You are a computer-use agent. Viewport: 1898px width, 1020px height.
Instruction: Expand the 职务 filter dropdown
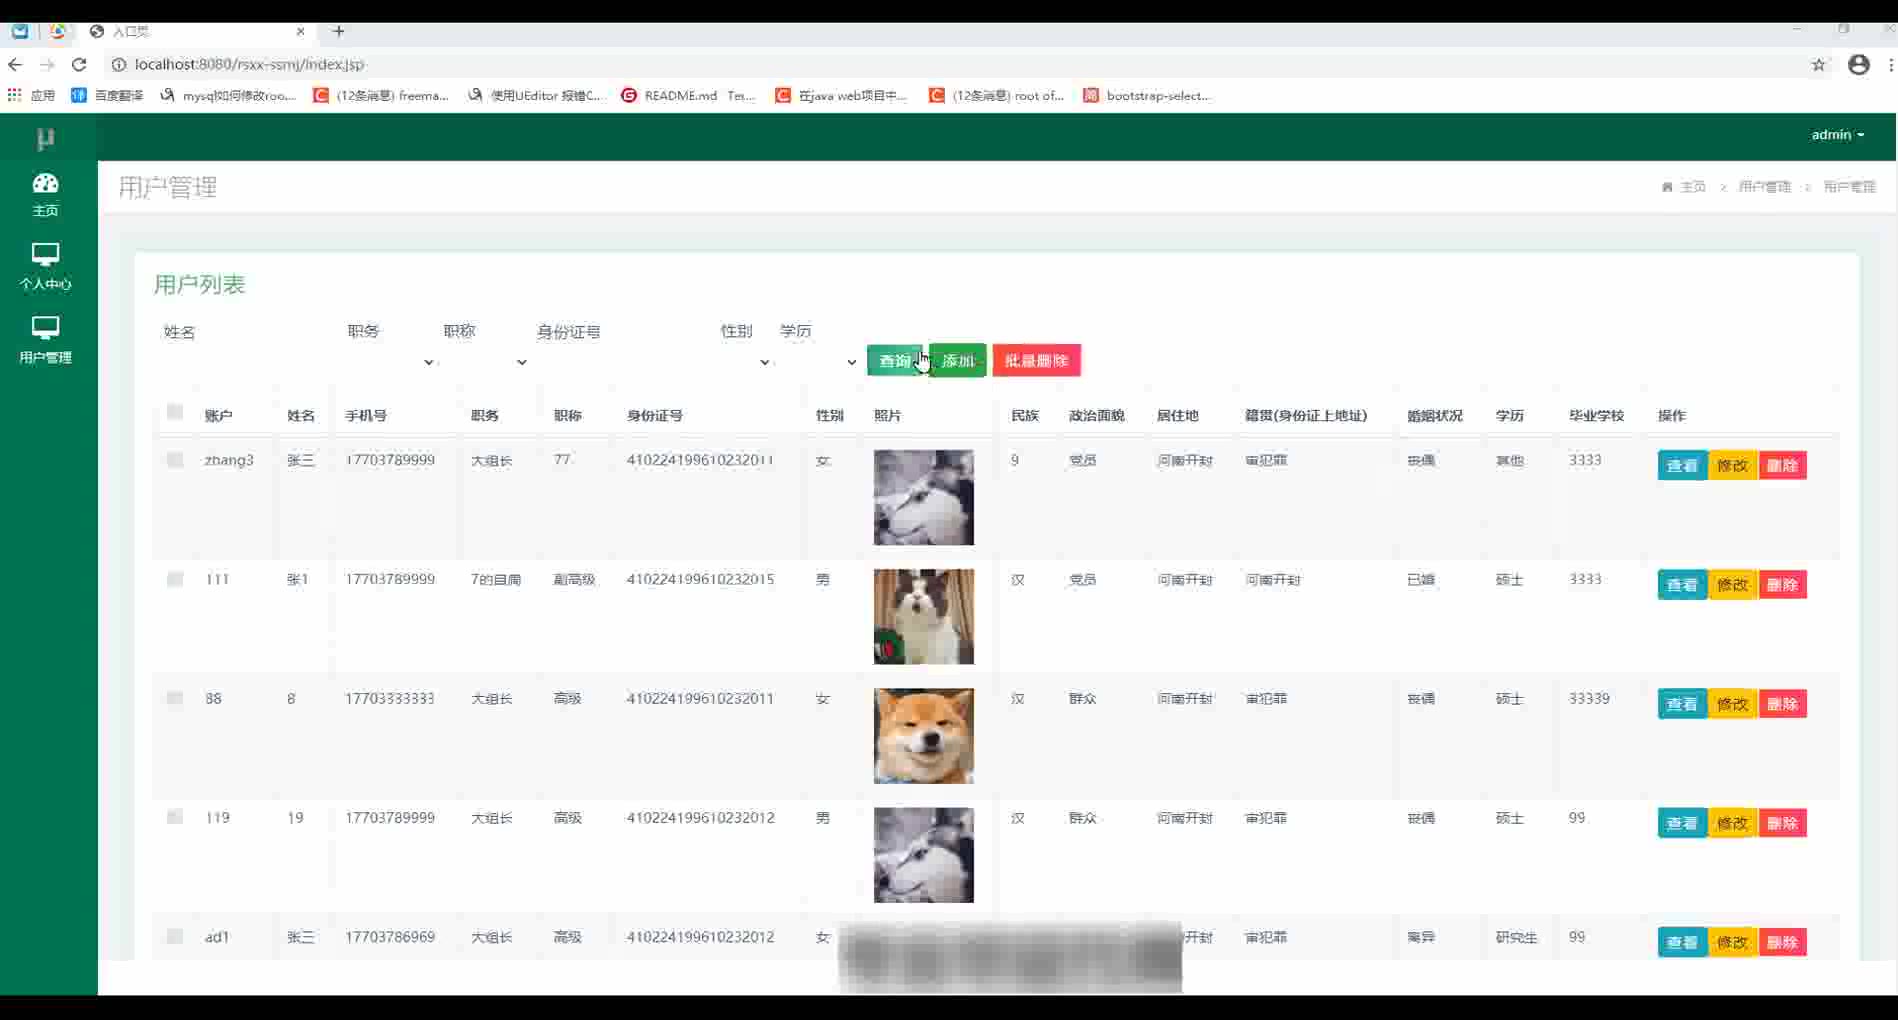point(392,362)
